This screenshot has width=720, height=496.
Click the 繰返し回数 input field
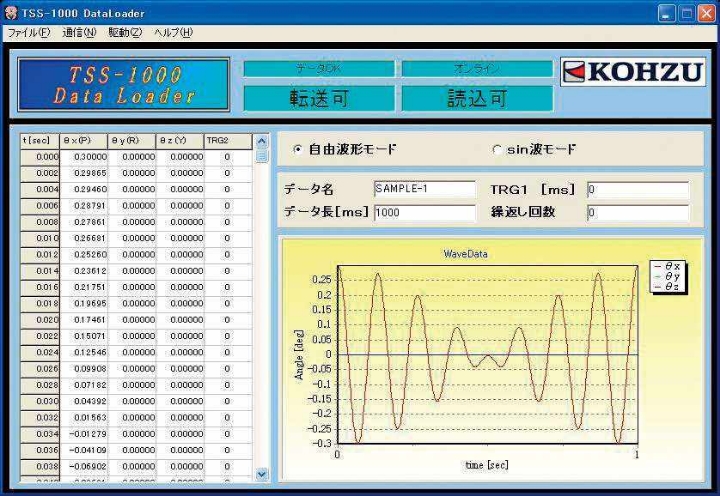point(638,213)
